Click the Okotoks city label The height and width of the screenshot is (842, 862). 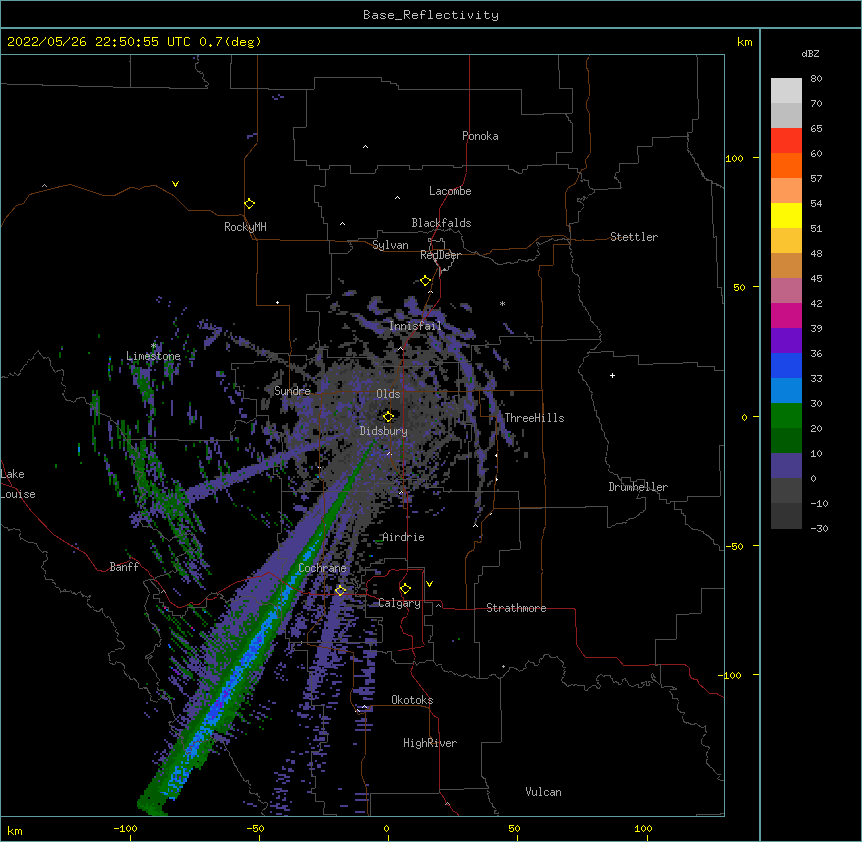point(412,700)
